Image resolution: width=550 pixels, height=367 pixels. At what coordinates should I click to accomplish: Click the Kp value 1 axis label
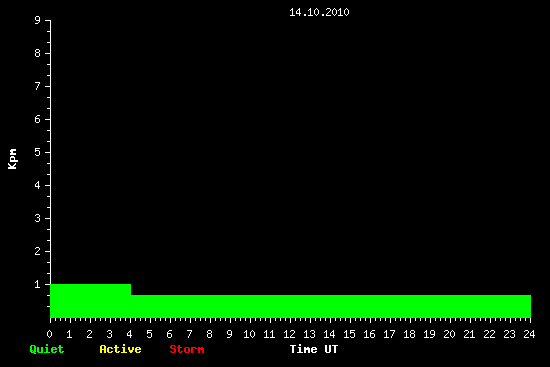38,284
